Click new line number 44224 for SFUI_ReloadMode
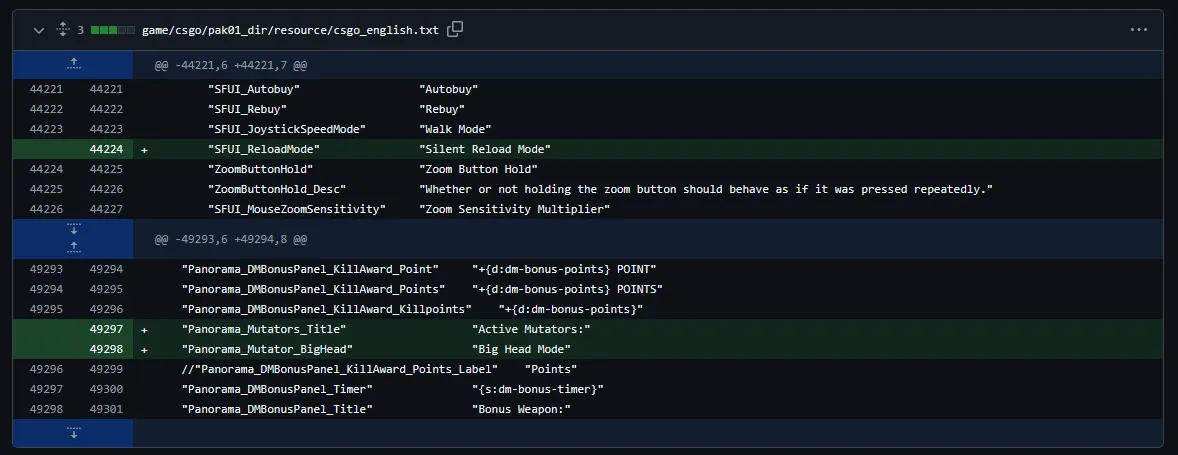The width and height of the screenshot is (1178, 455). click(106, 149)
